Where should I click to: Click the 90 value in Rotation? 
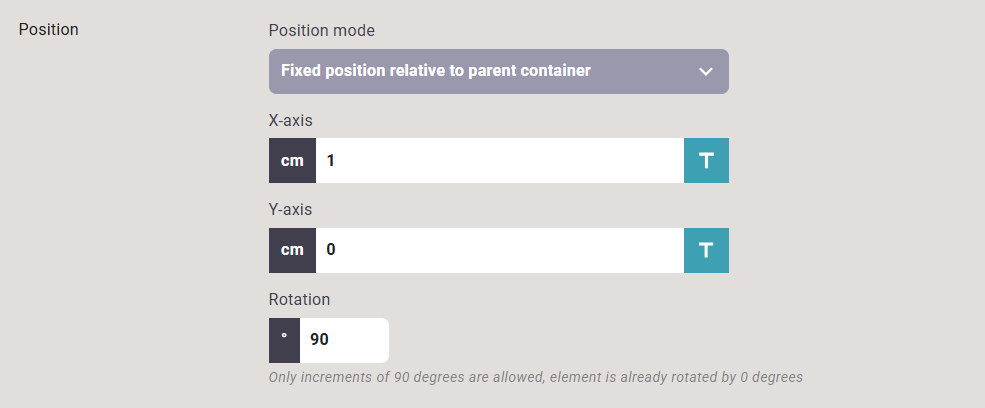coord(319,341)
